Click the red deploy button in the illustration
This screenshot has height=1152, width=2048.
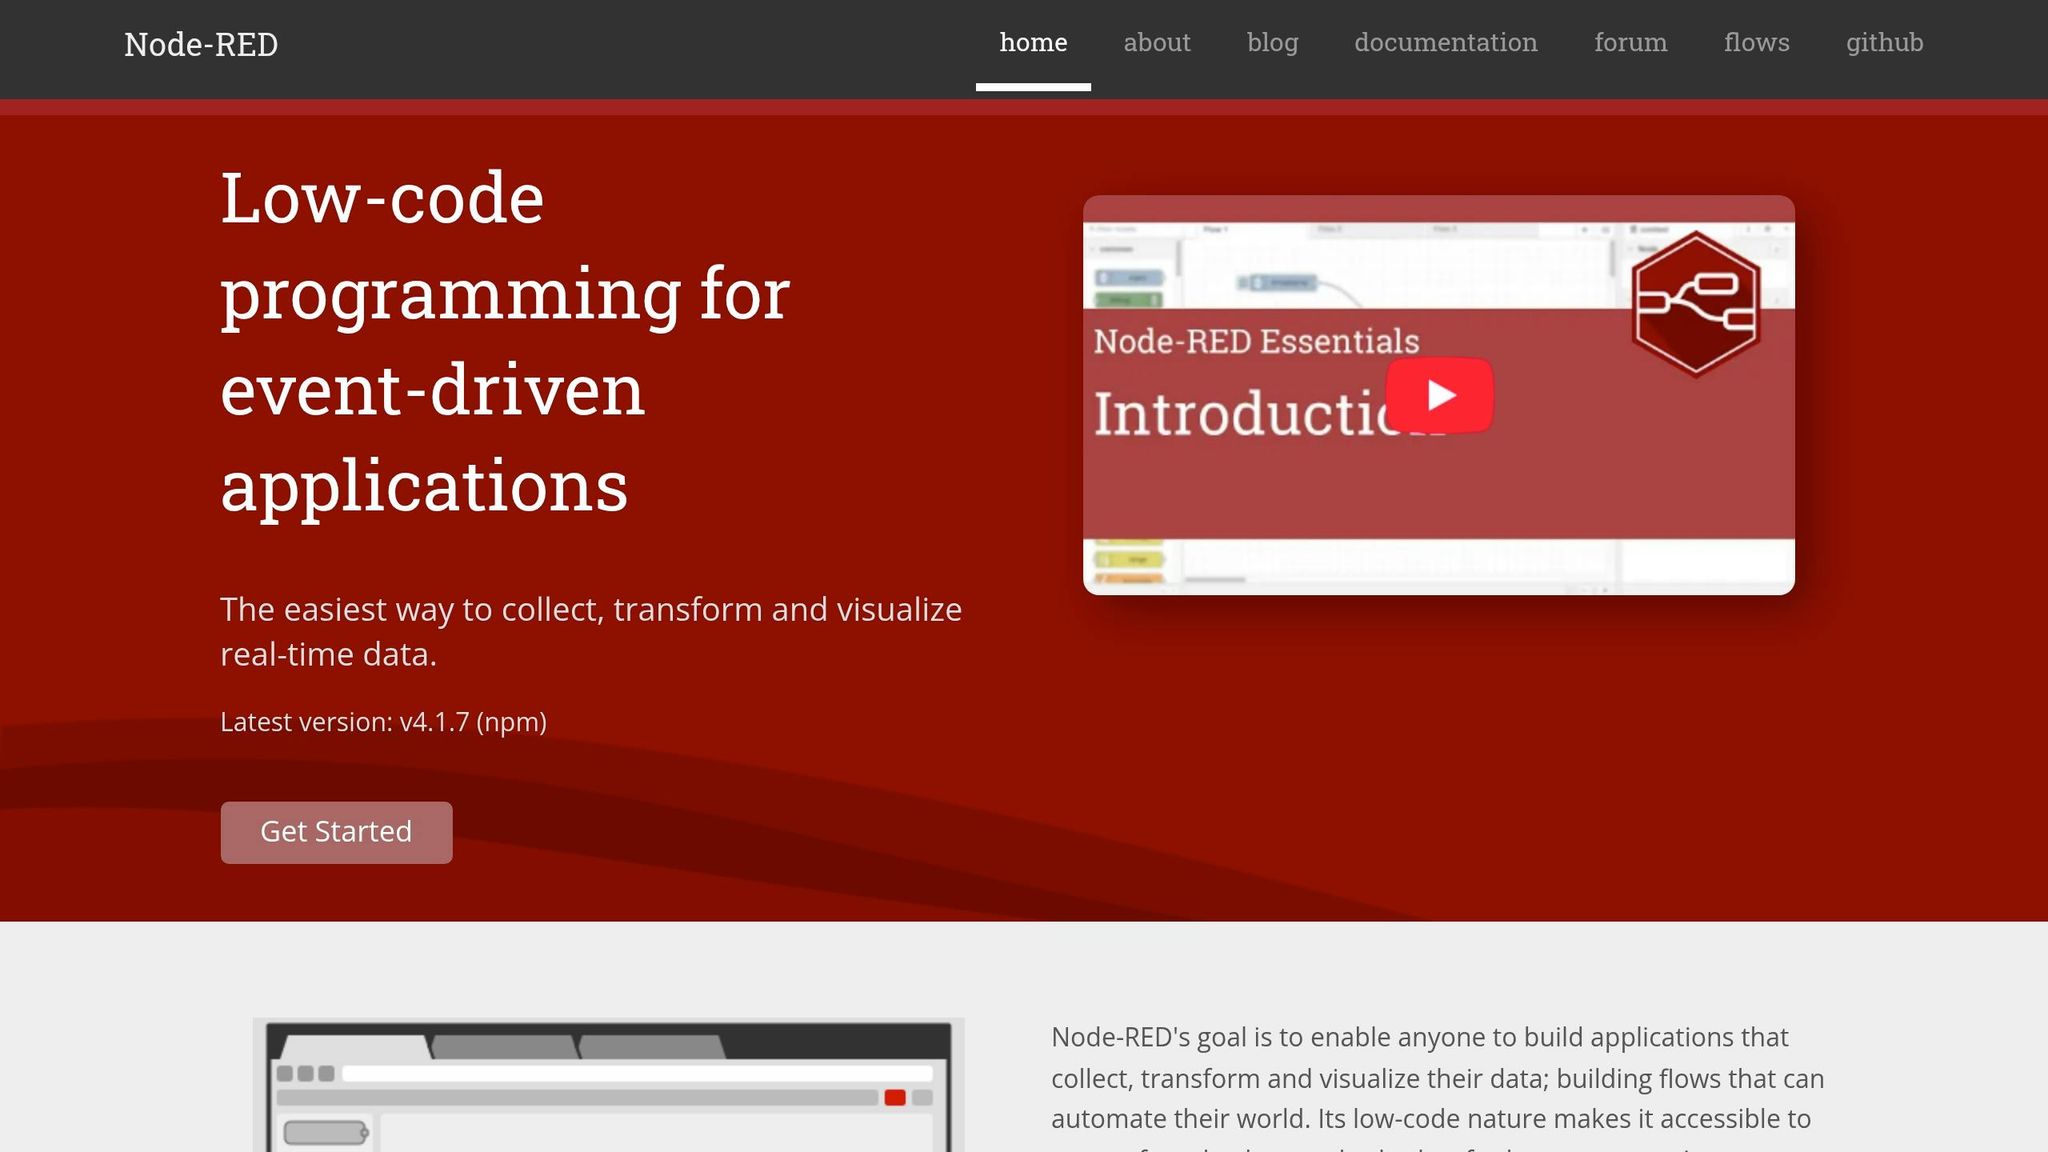coord(895,1098)
